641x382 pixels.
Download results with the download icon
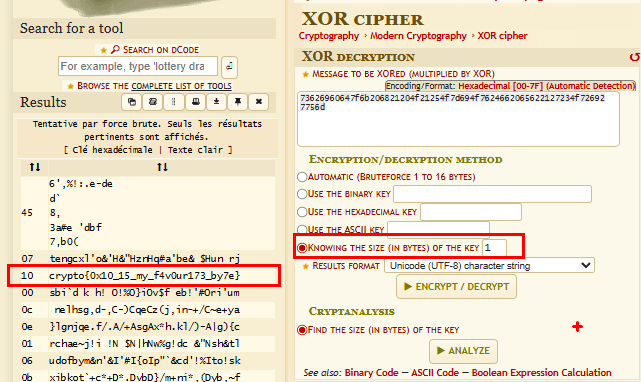click(x=217, y=102)
